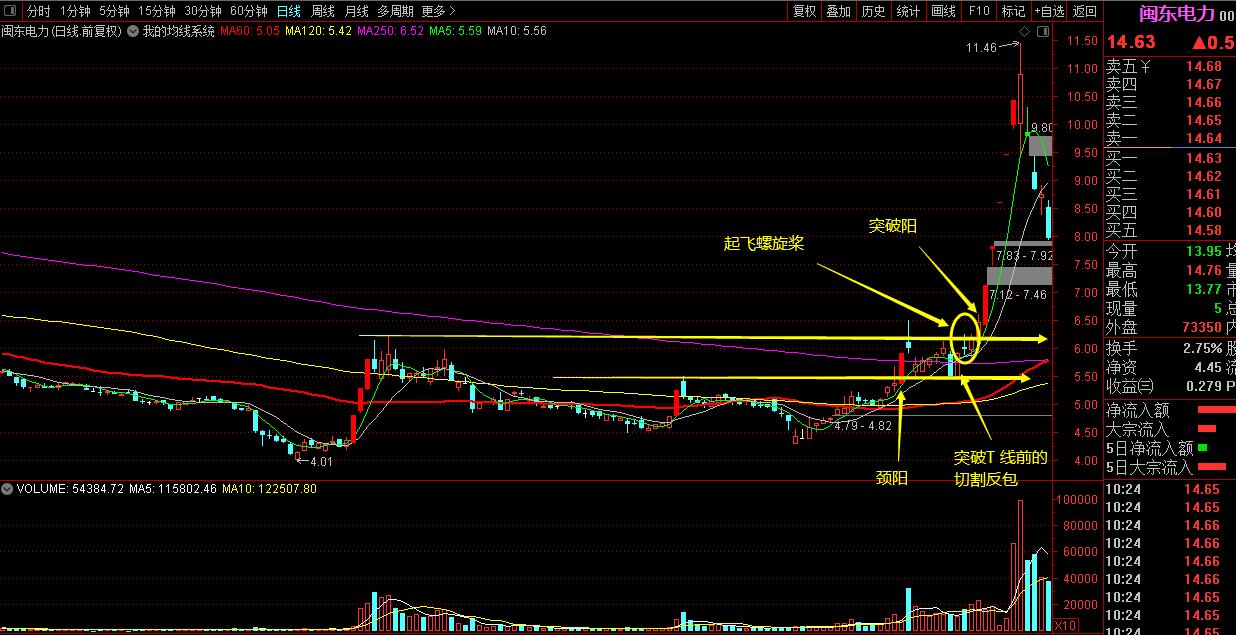Click the MA60: 5.05 indicator value

[x=249, y=31]
